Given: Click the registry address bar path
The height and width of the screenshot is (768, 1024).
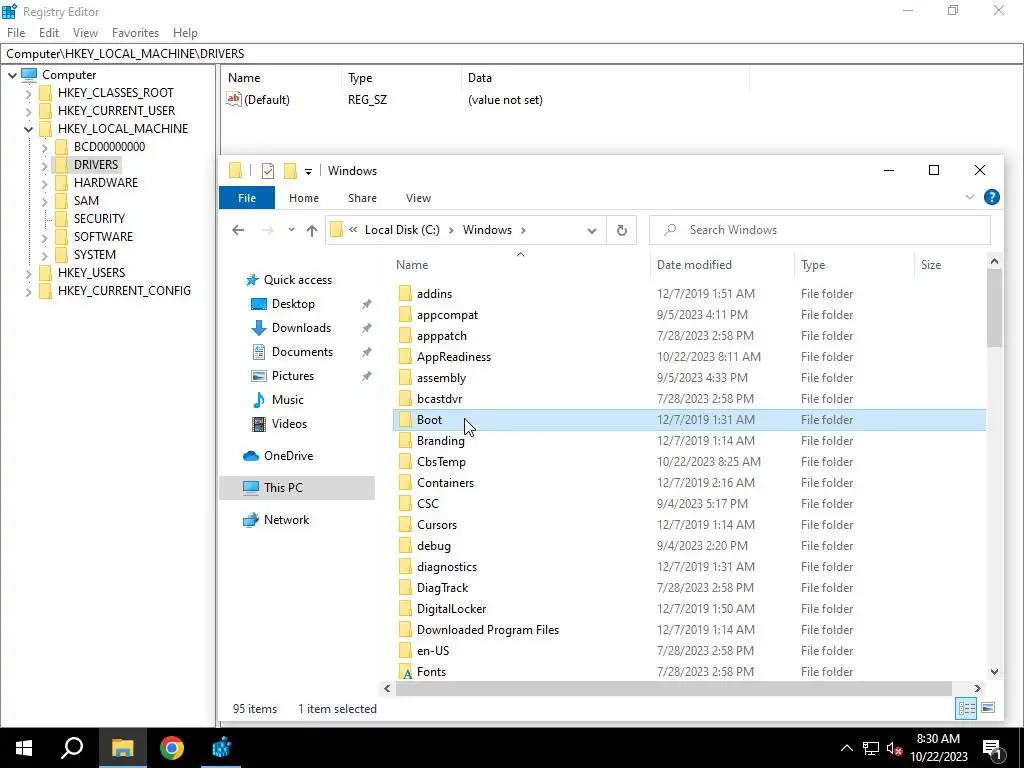Looking at the screenshot, I should click(511, 54).
